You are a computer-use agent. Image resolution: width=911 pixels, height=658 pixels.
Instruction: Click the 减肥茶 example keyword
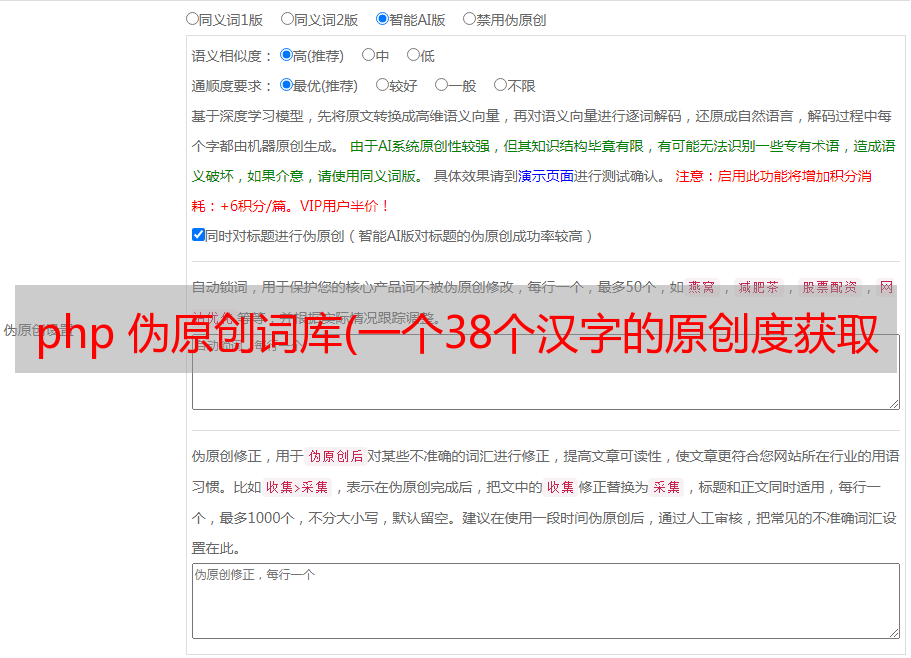pyautogui.click(x=758, y=287)
